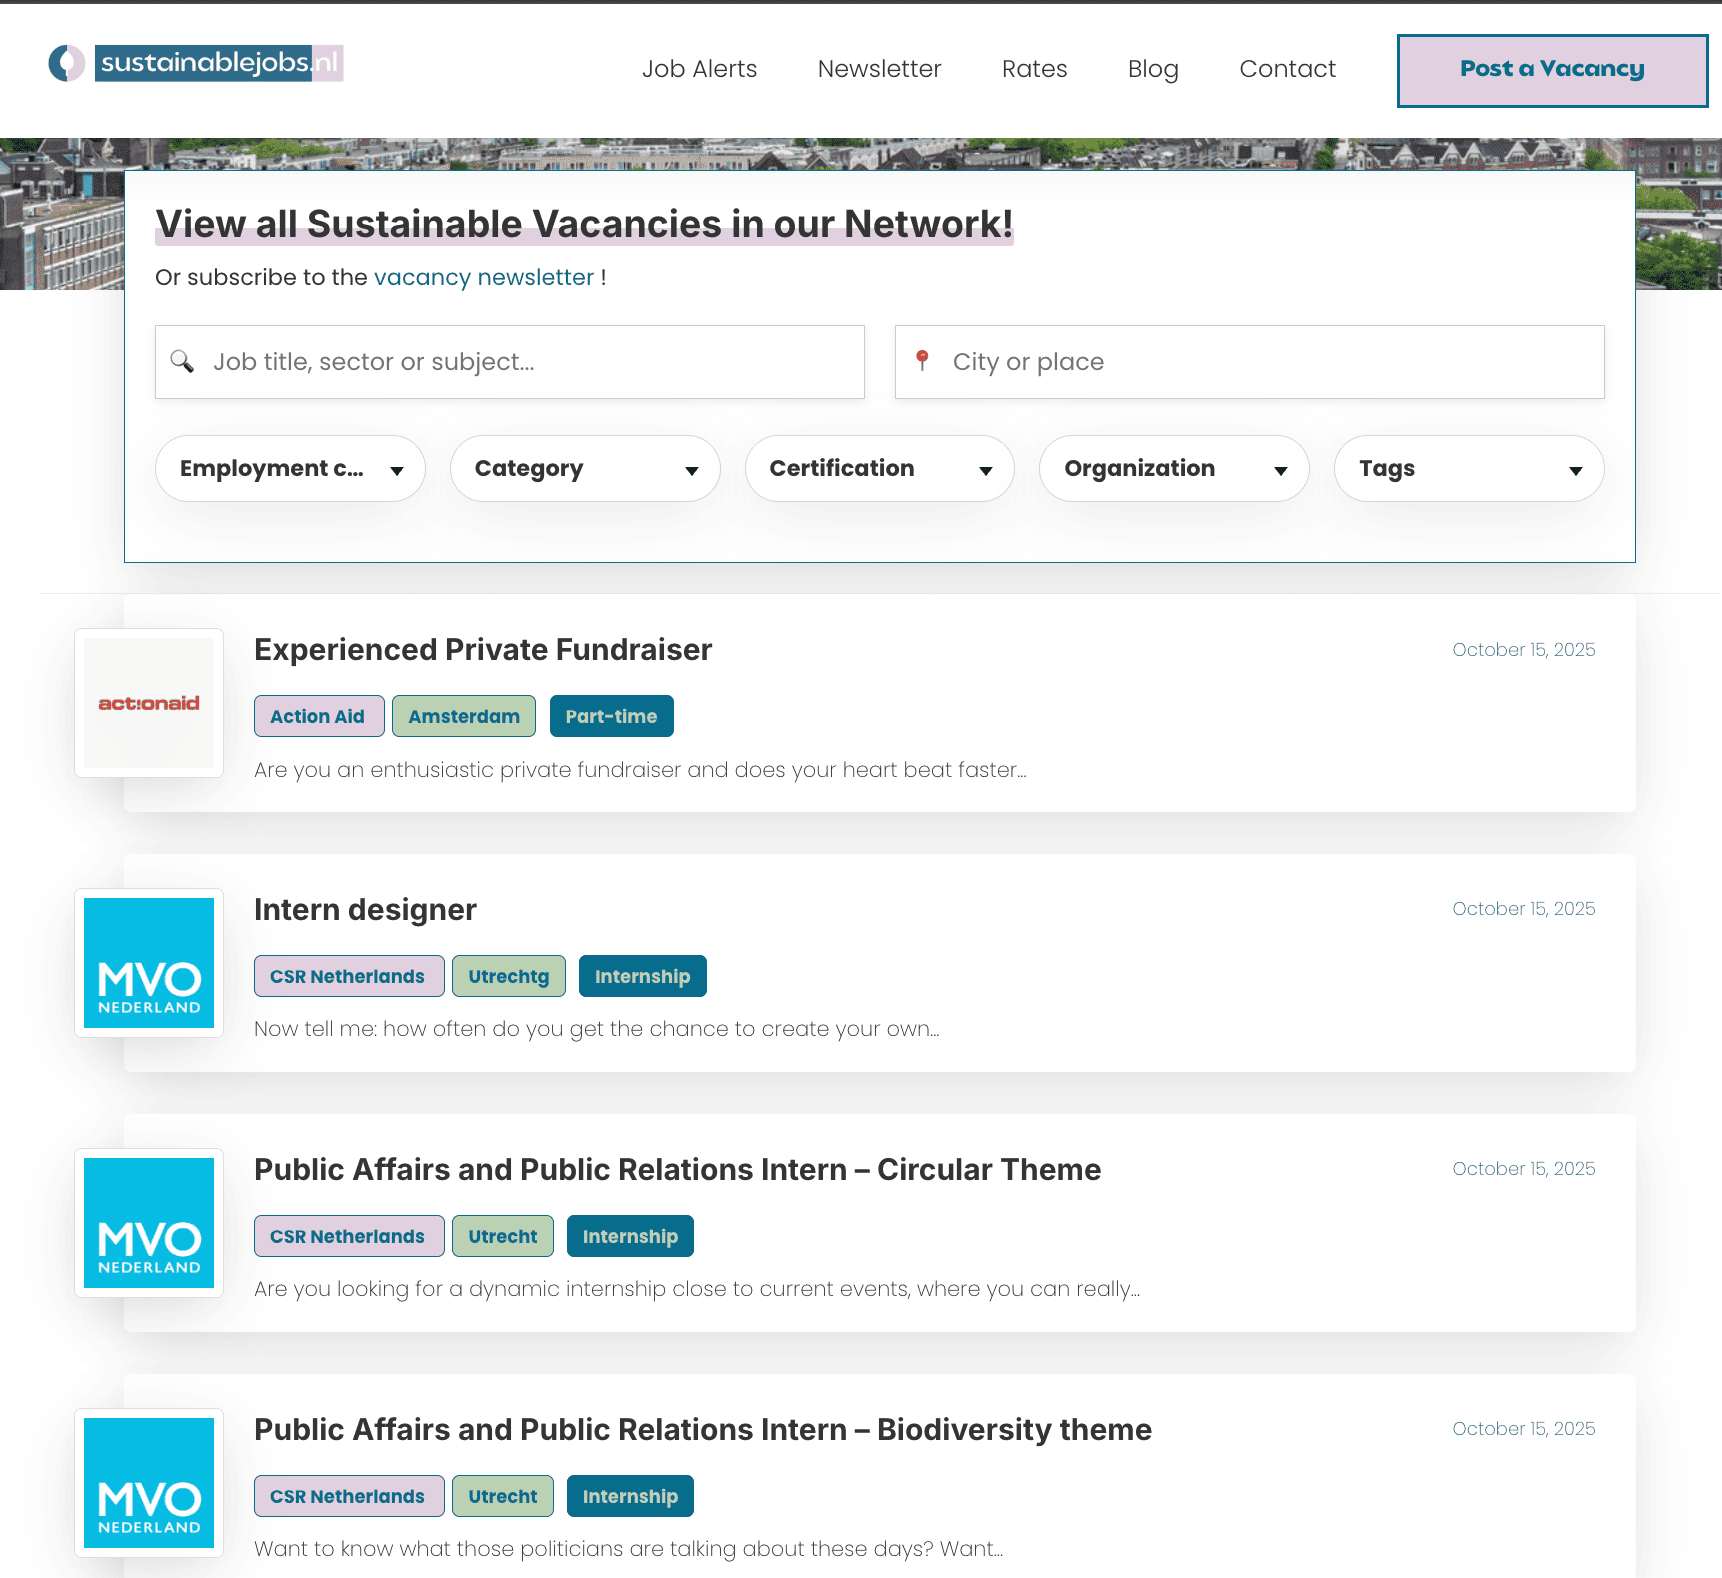
Task: Click the ActionAid company logo
Action: [x=148, y=703]
